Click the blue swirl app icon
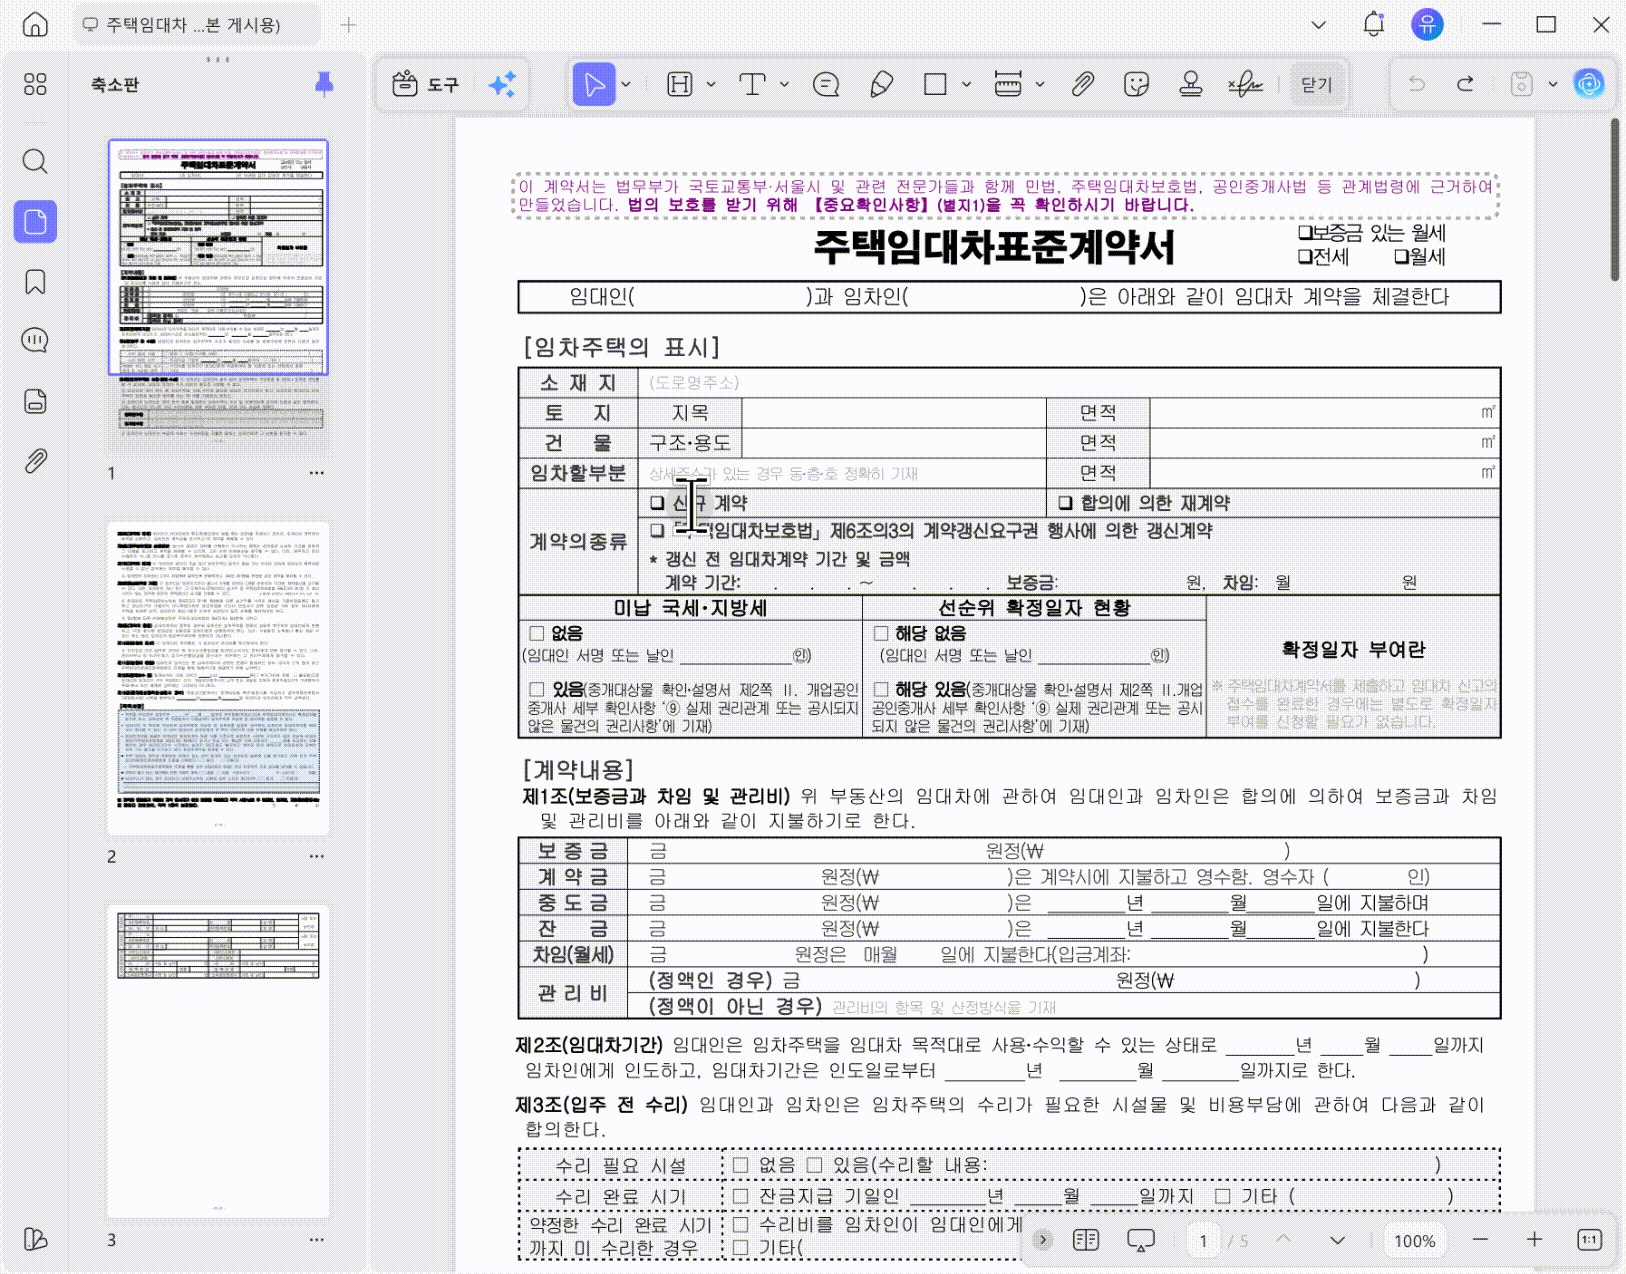The height and width of the screenshot is (1274, 1626). tap(1589, 84)
